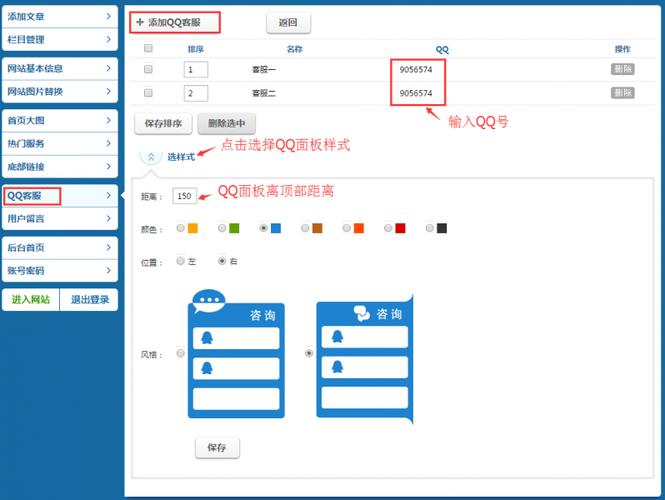Screen dimensions: 665x500
Task: Select the second 风格 style radio button
Action: point(309,353)
